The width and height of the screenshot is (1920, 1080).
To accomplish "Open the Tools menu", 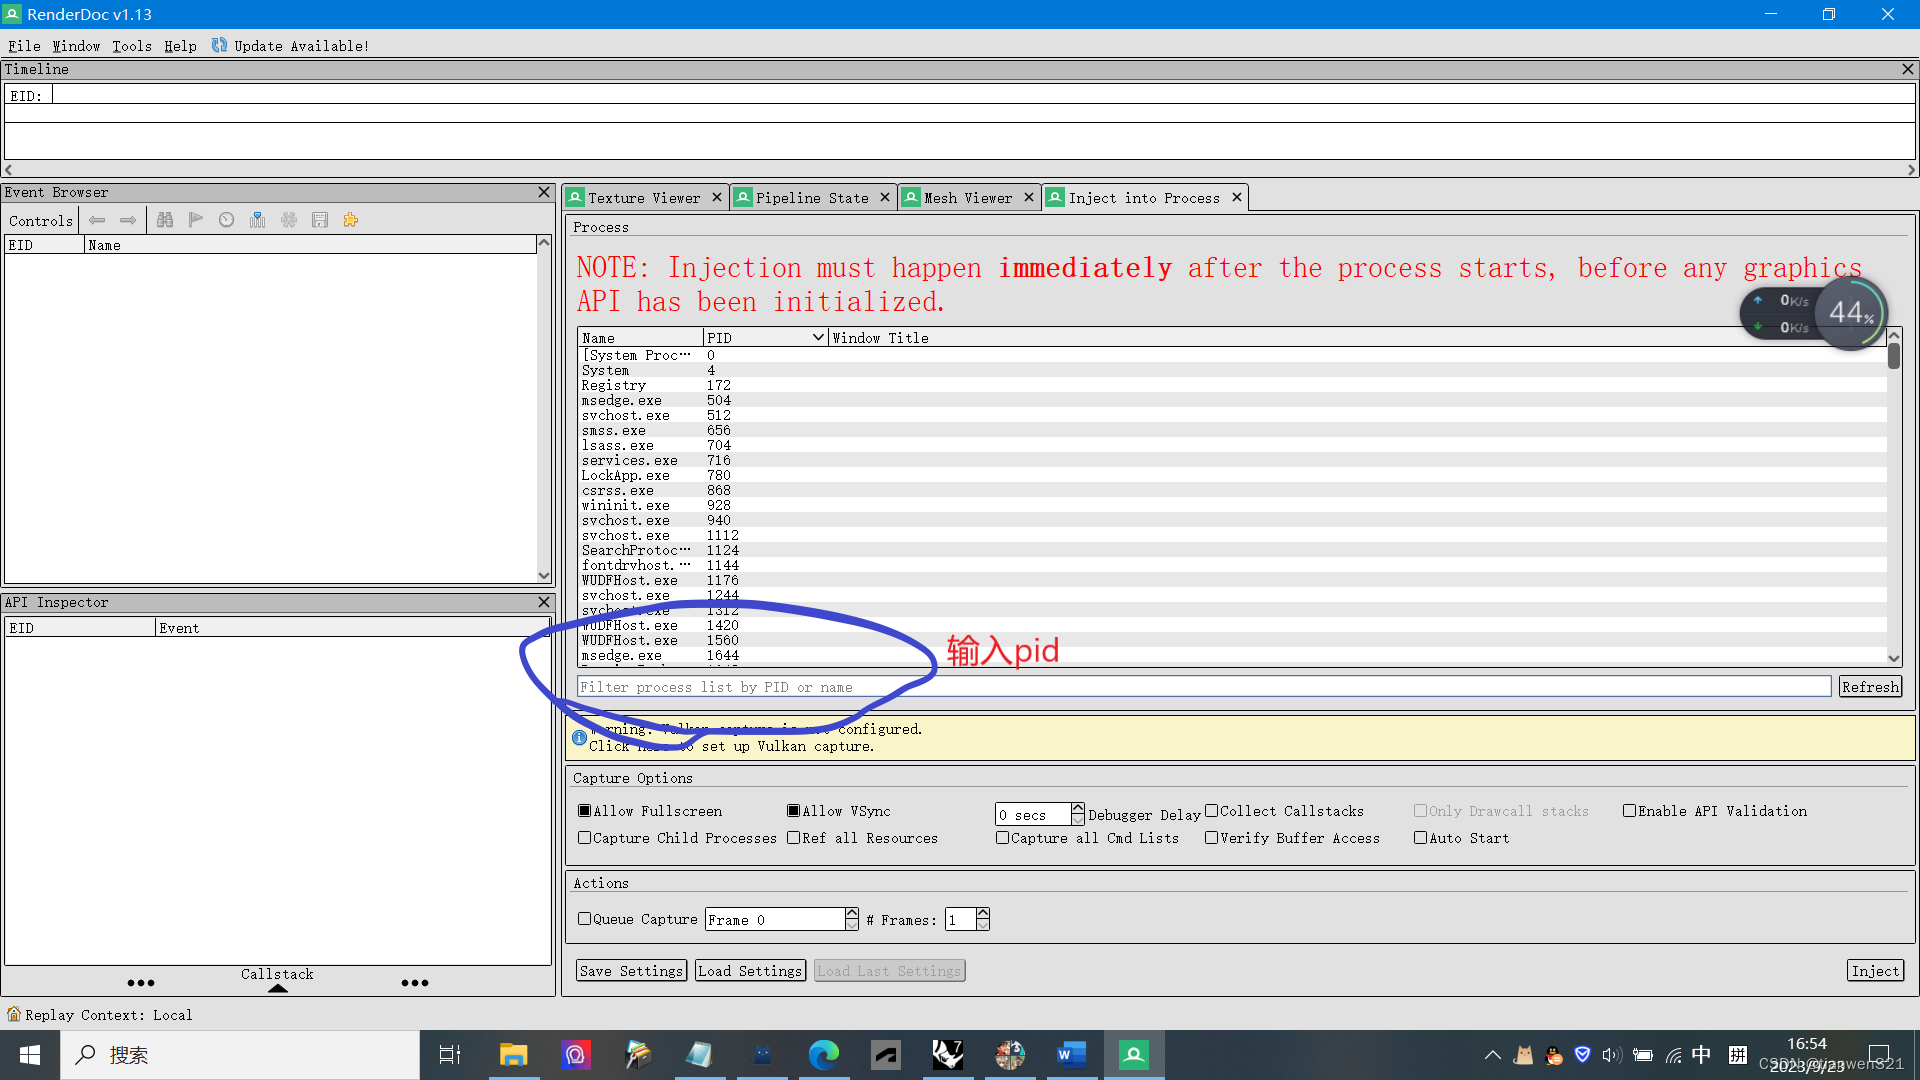I will [131, 46].
